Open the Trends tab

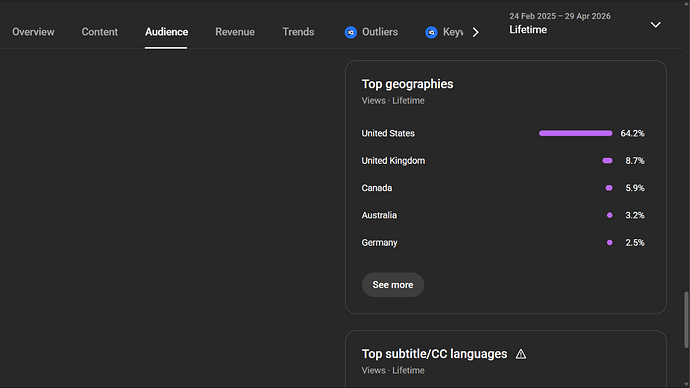click(x=298, y=32)
